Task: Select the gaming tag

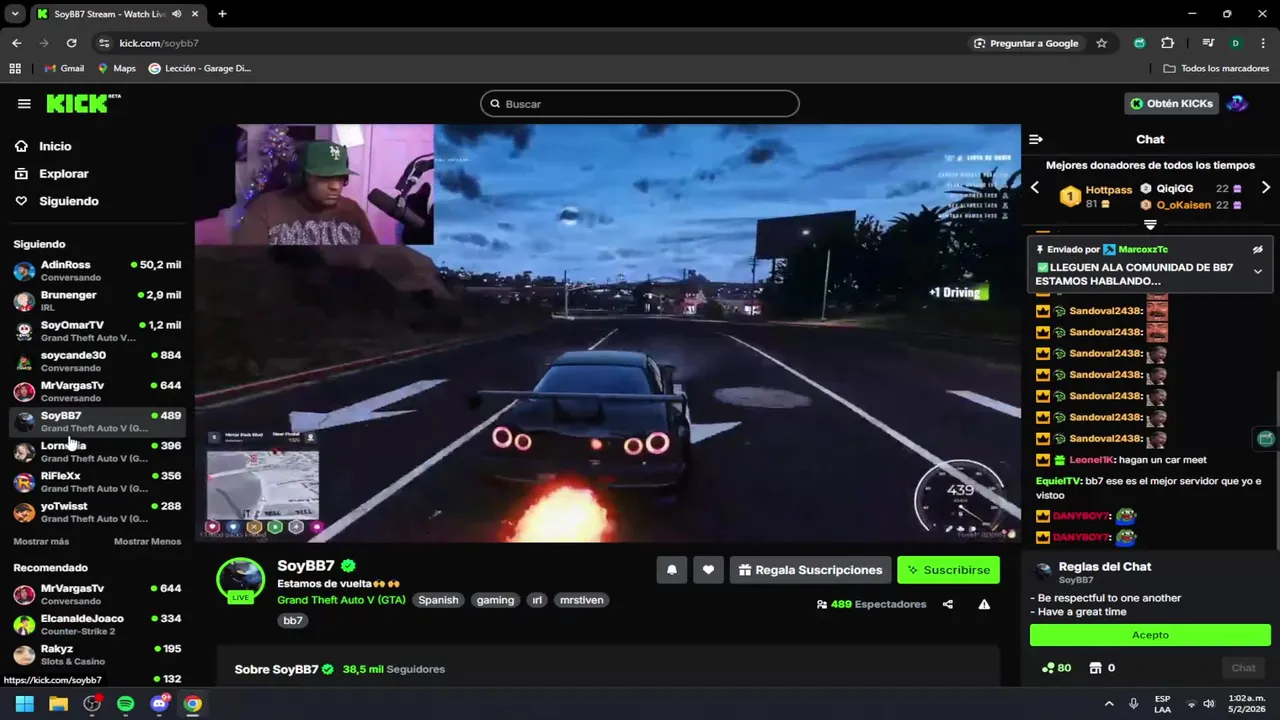Action: [x=495, y=600]
